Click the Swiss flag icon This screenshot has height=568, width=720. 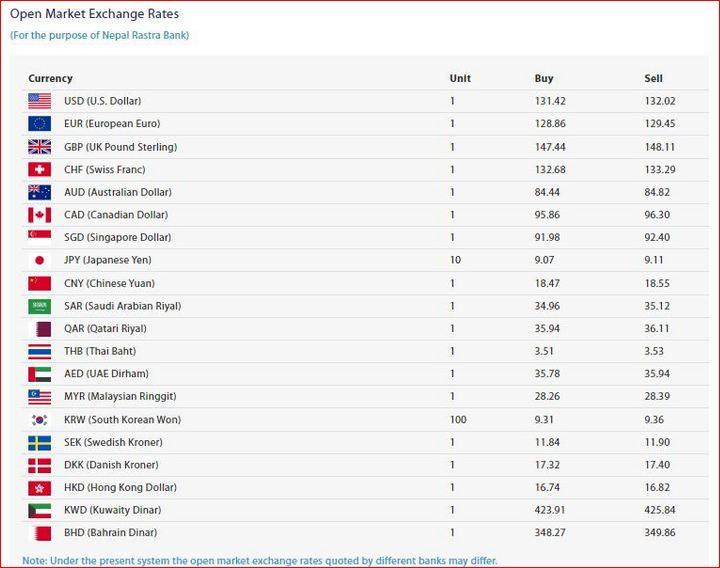point(39,169)
